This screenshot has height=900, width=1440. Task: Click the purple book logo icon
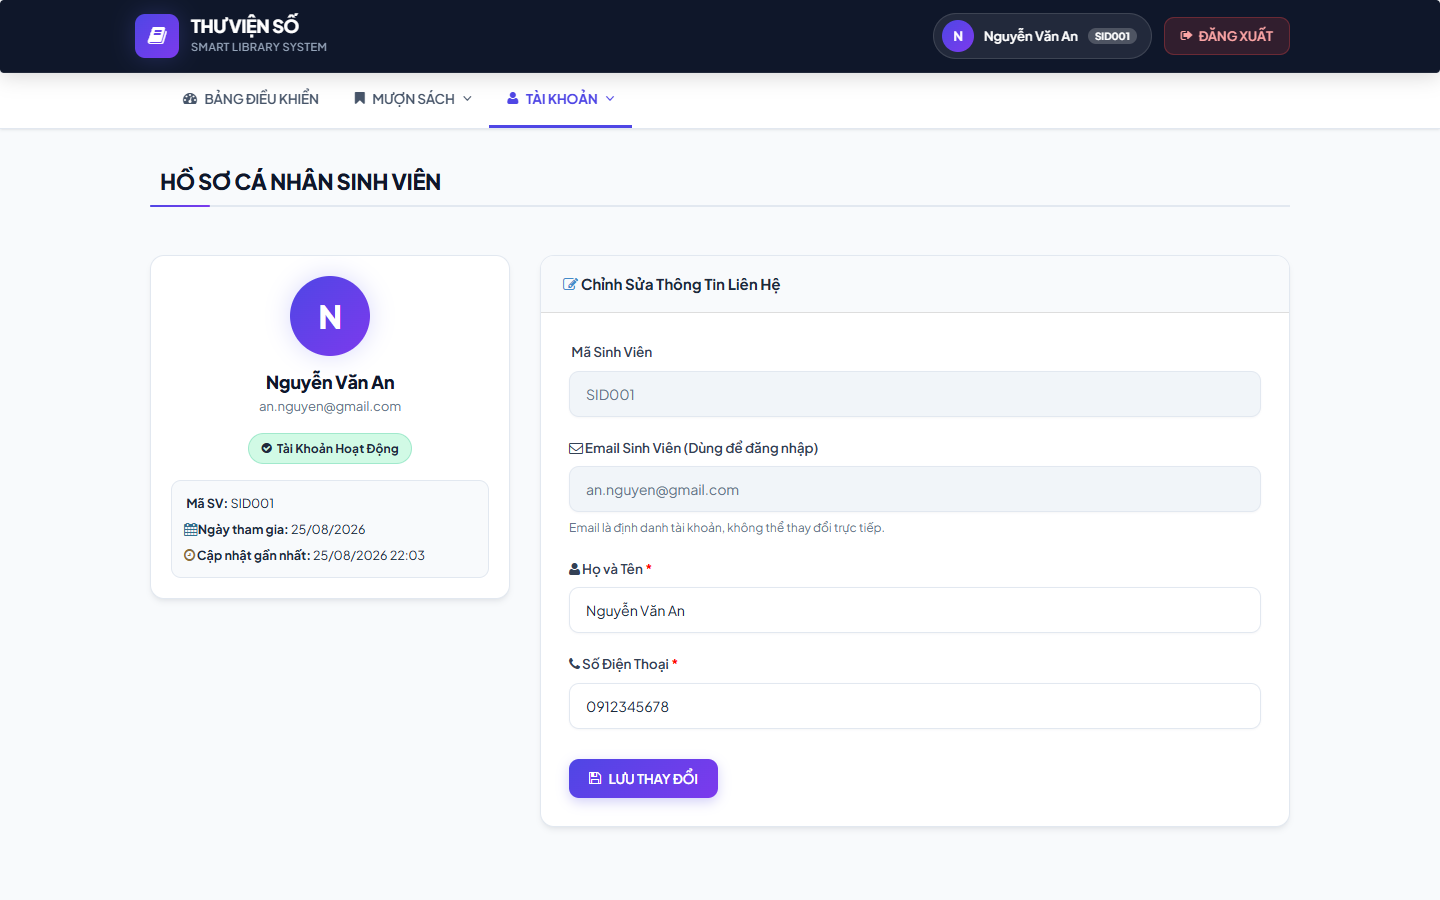point(157,36)
